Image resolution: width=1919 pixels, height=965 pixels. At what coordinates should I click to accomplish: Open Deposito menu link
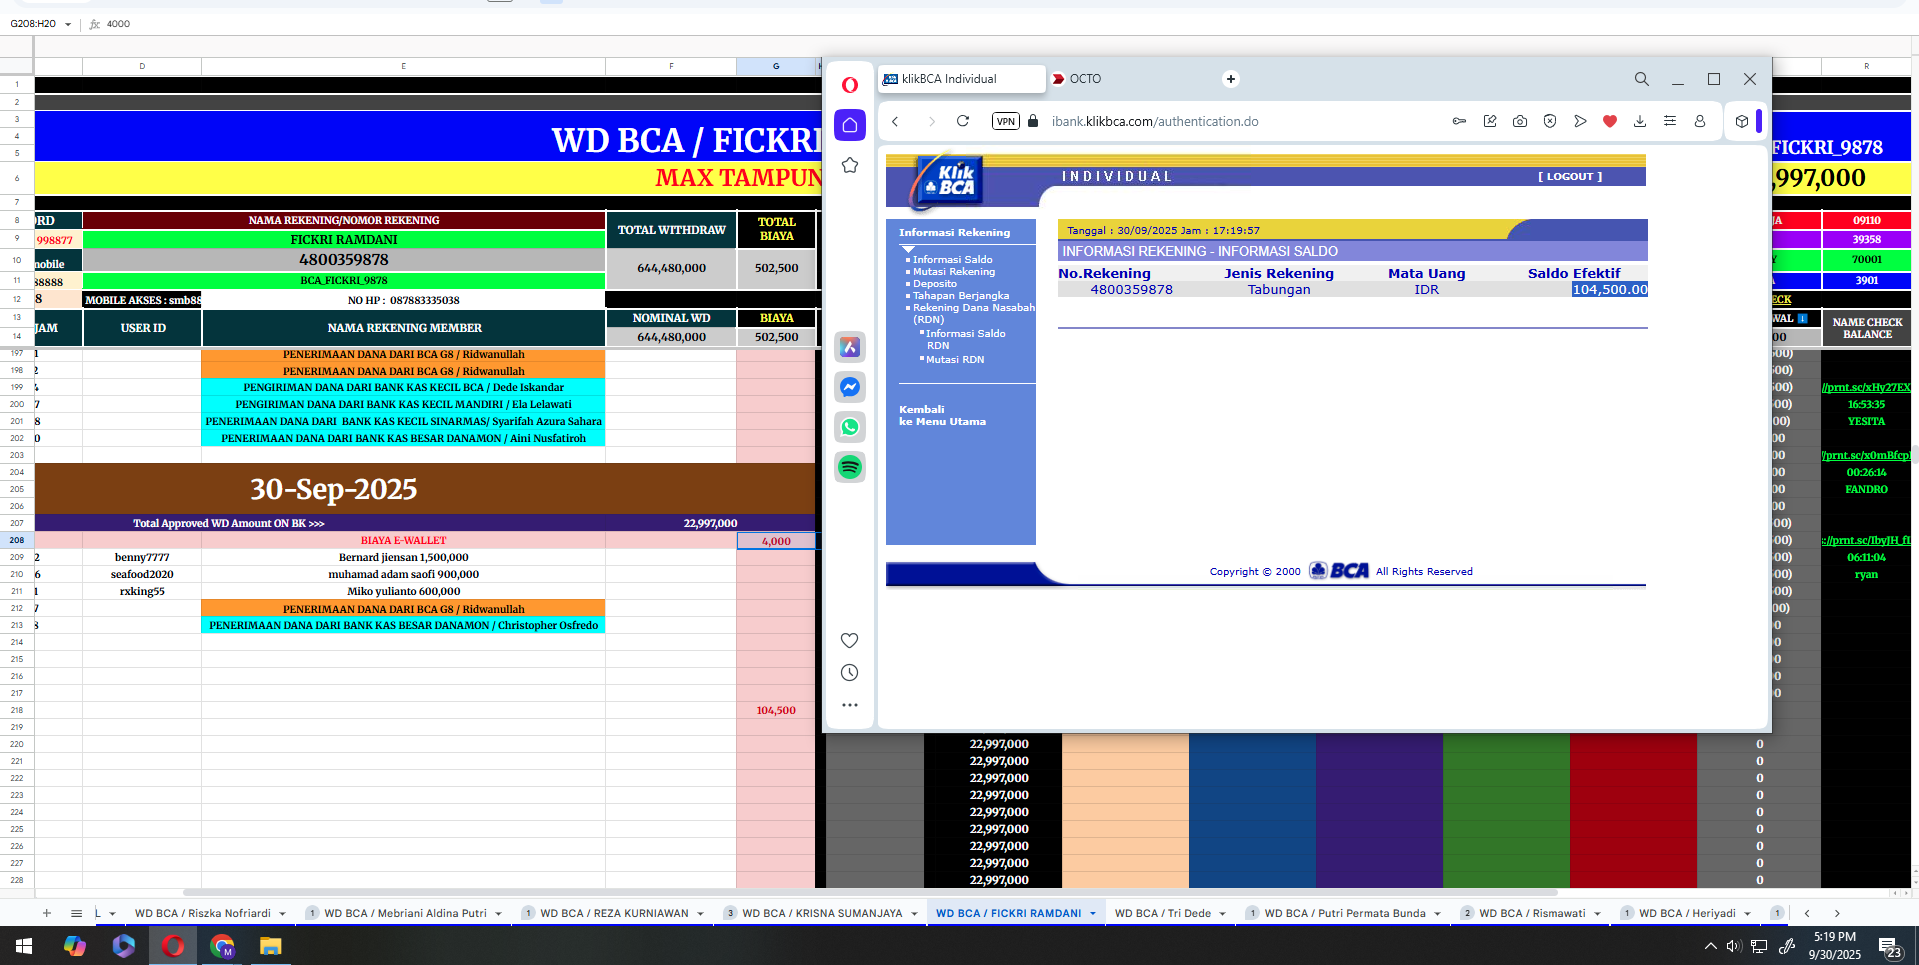coord(934,283)
